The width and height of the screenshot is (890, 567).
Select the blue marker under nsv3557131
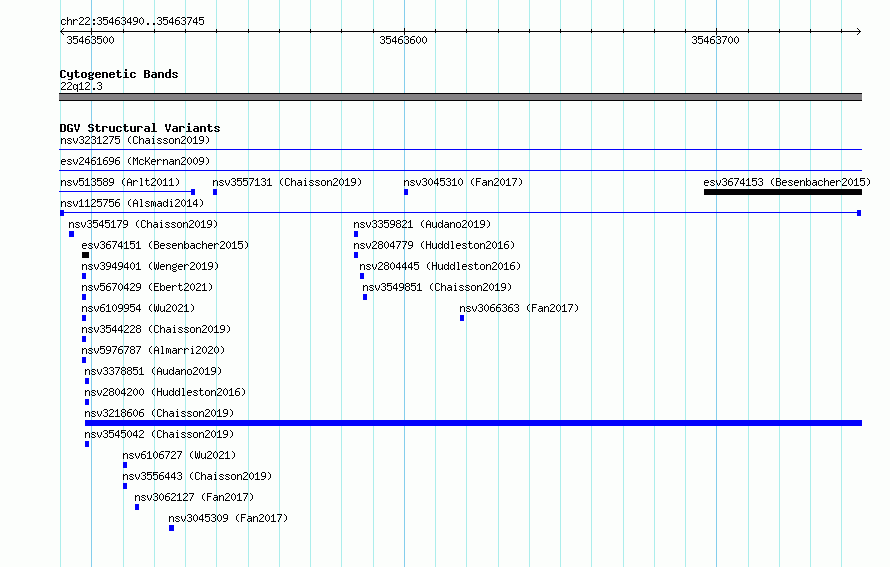[x=215, y=192]
